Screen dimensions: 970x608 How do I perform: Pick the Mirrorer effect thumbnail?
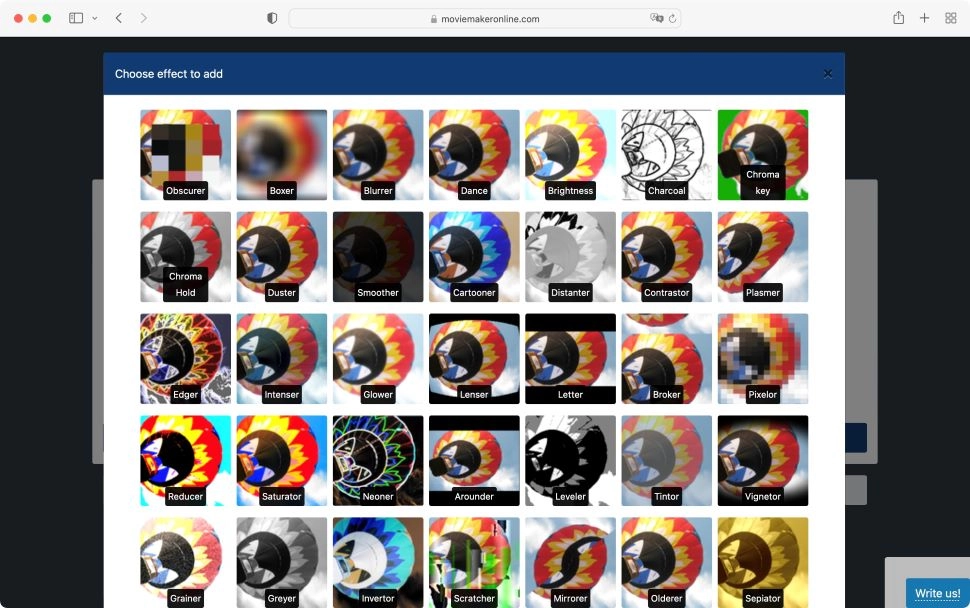coord(570,562)
